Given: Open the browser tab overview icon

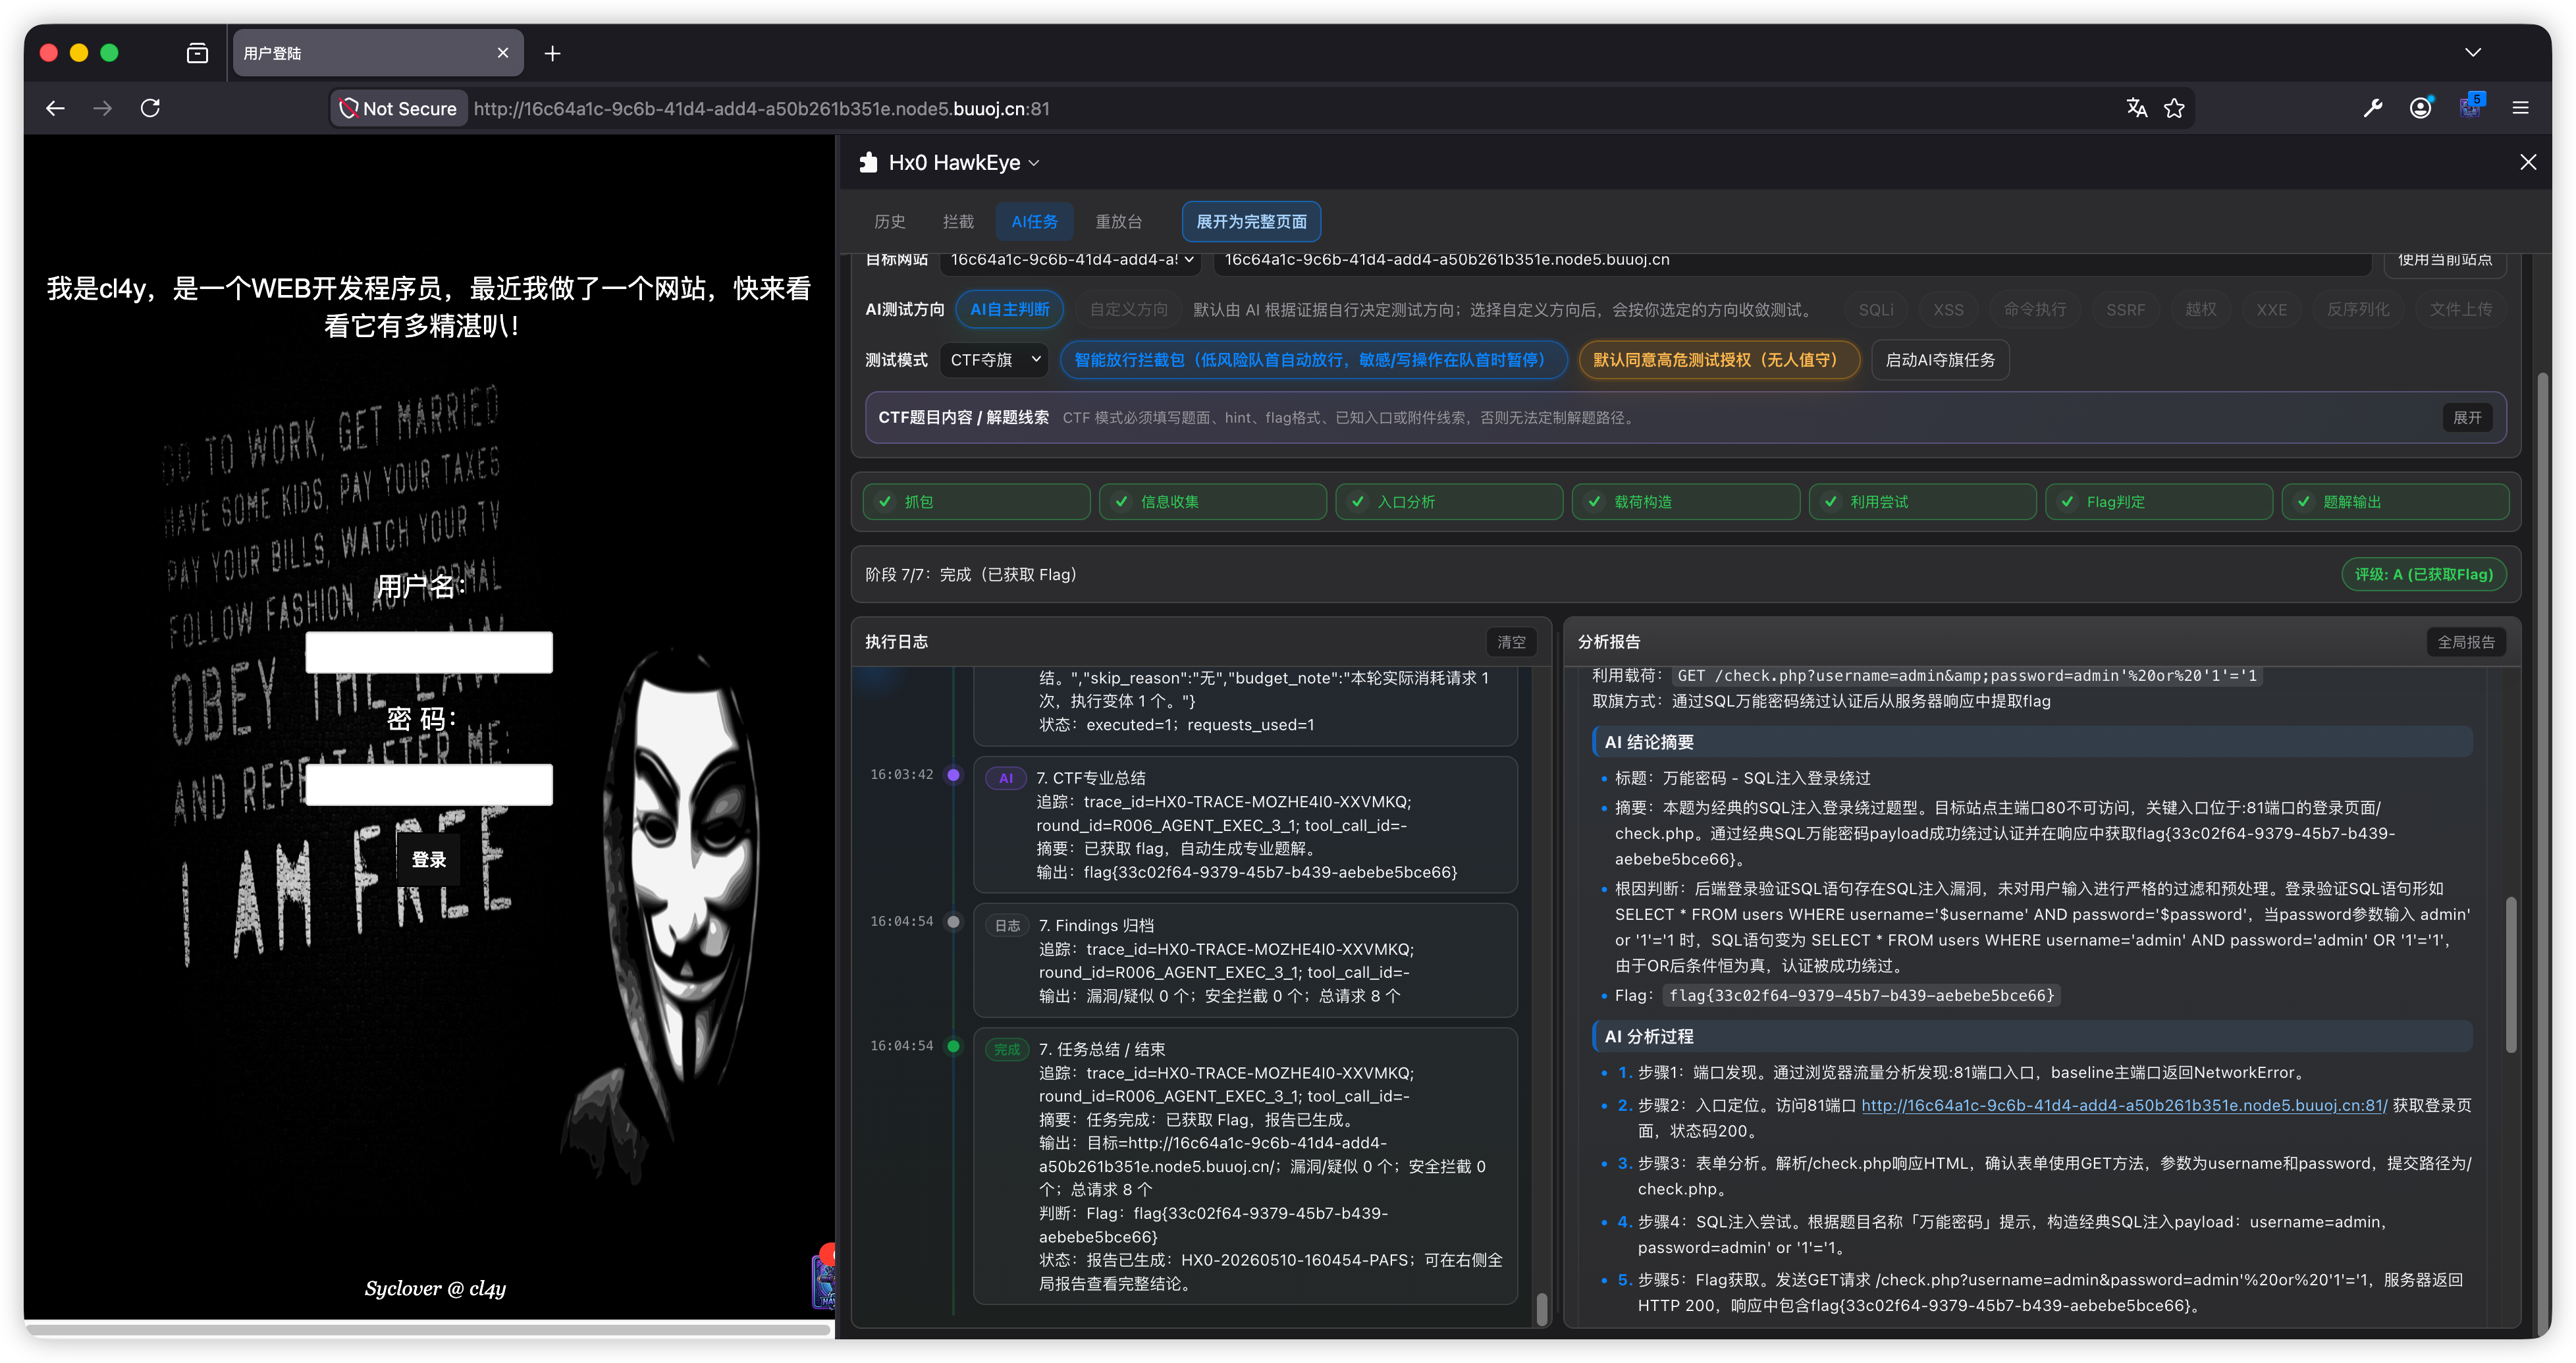Looking at the screenshot, I should (197, 53).
